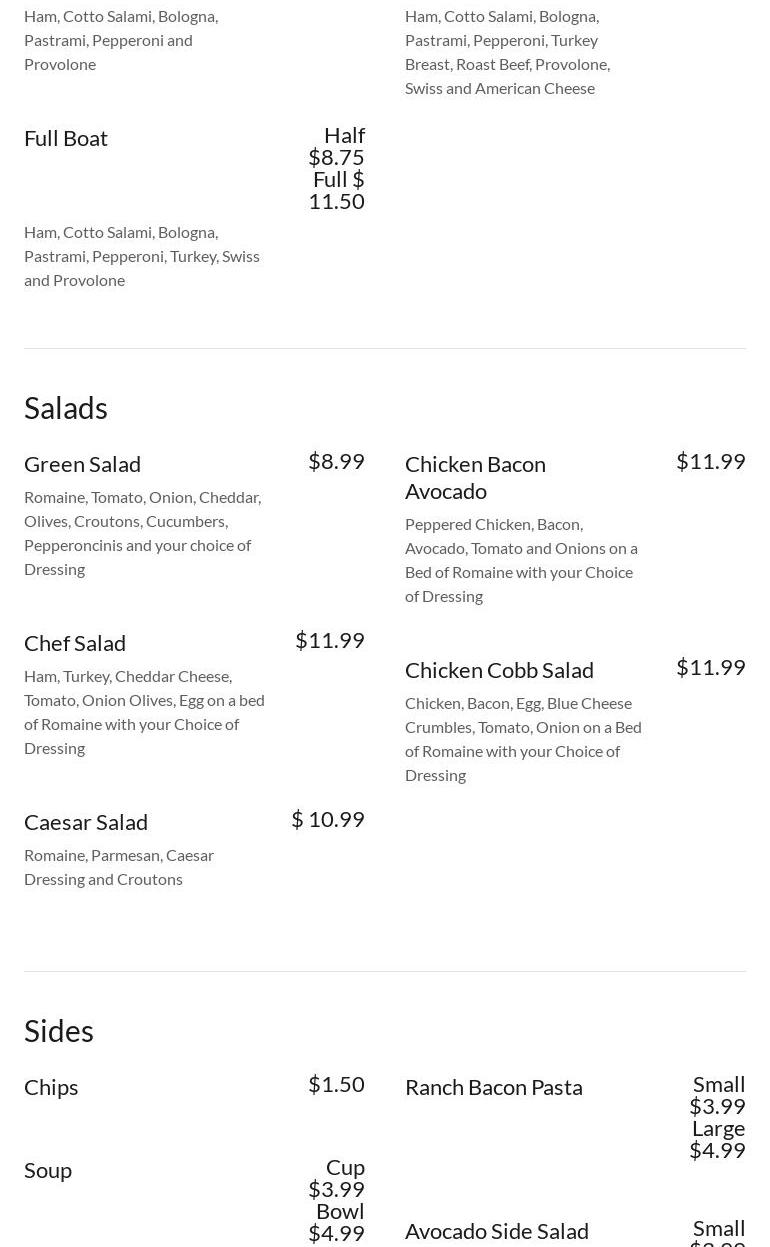Click the Chips side item

(x=51, y=1087)
